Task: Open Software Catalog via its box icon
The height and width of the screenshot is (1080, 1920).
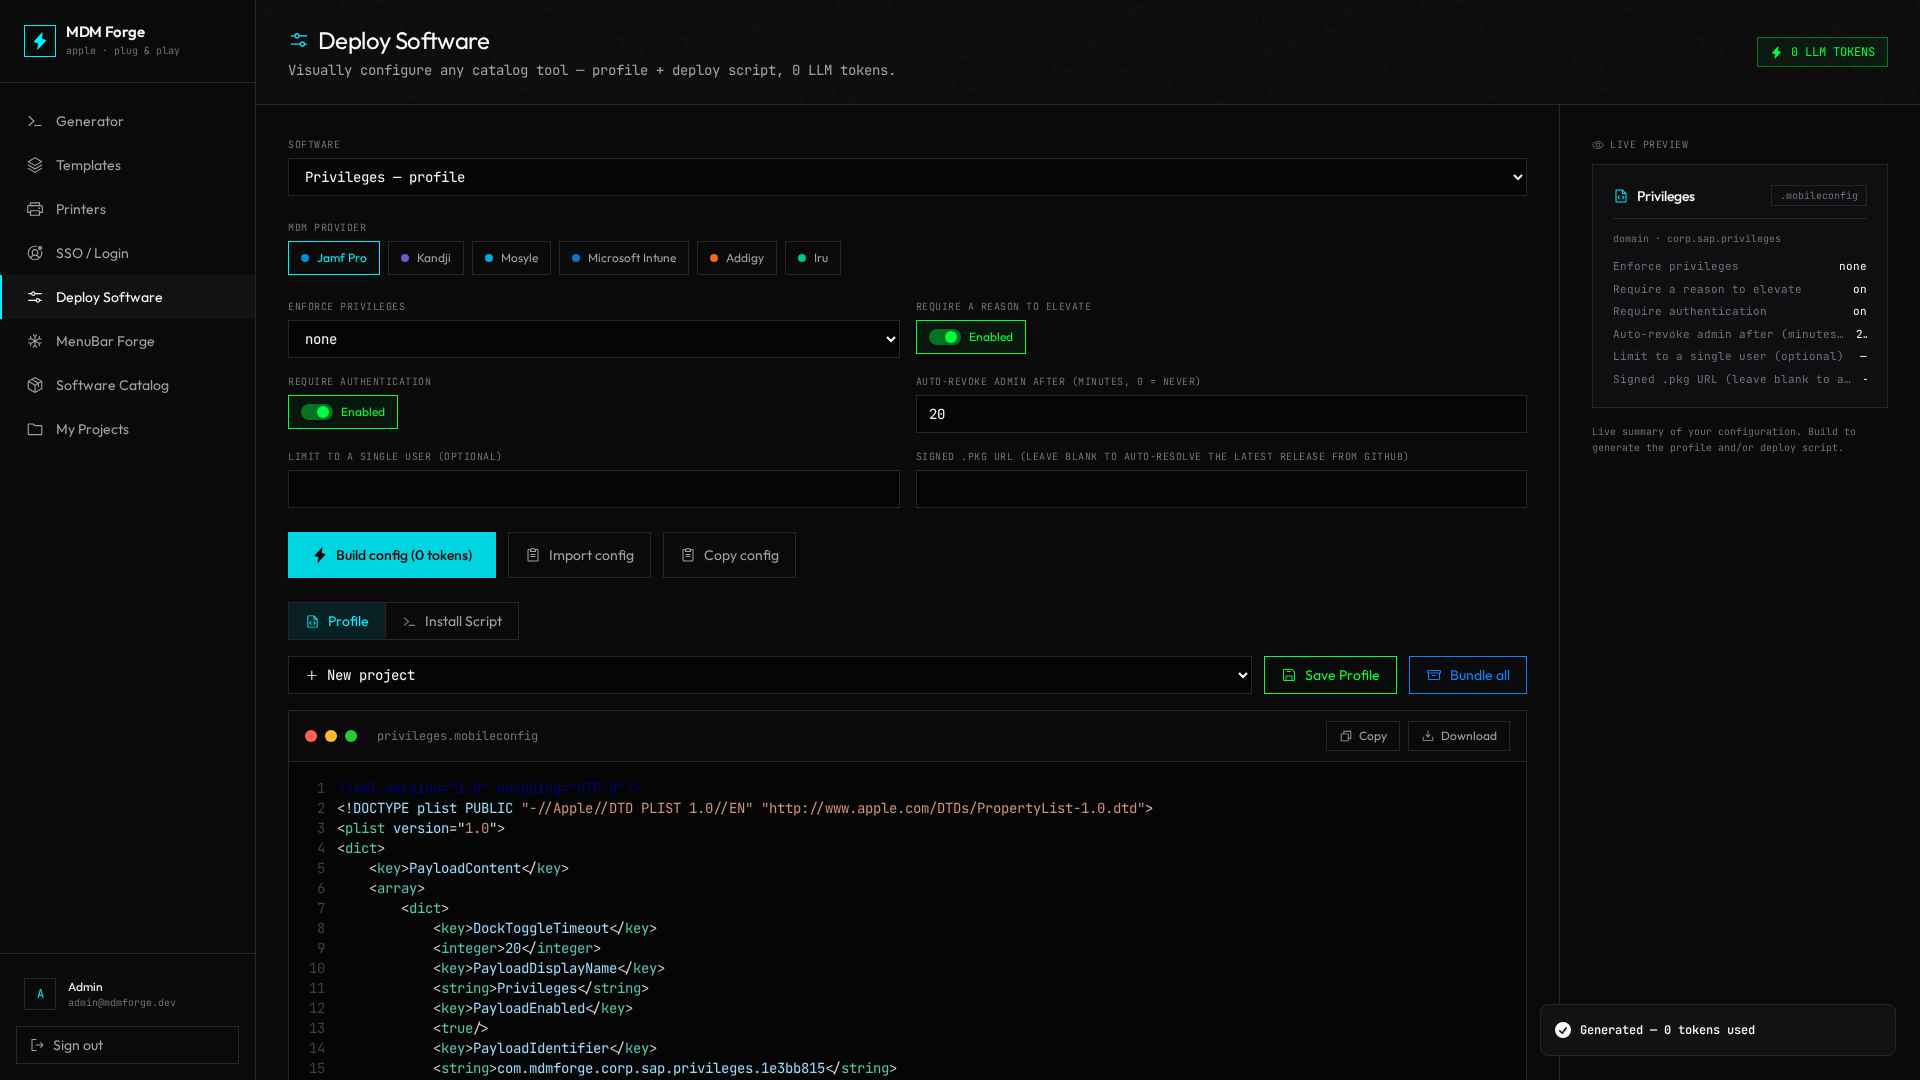Action: click(35, 385)
